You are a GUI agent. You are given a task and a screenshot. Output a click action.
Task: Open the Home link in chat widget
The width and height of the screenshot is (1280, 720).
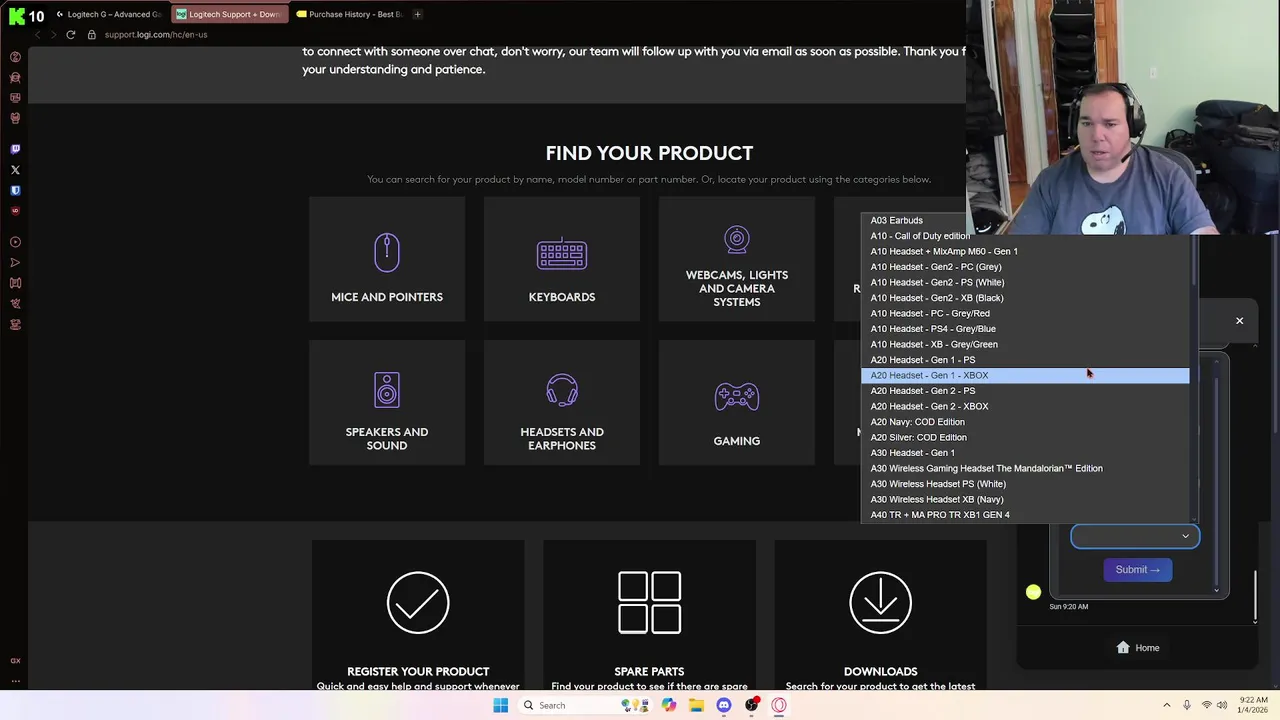tap(1137, 648)
